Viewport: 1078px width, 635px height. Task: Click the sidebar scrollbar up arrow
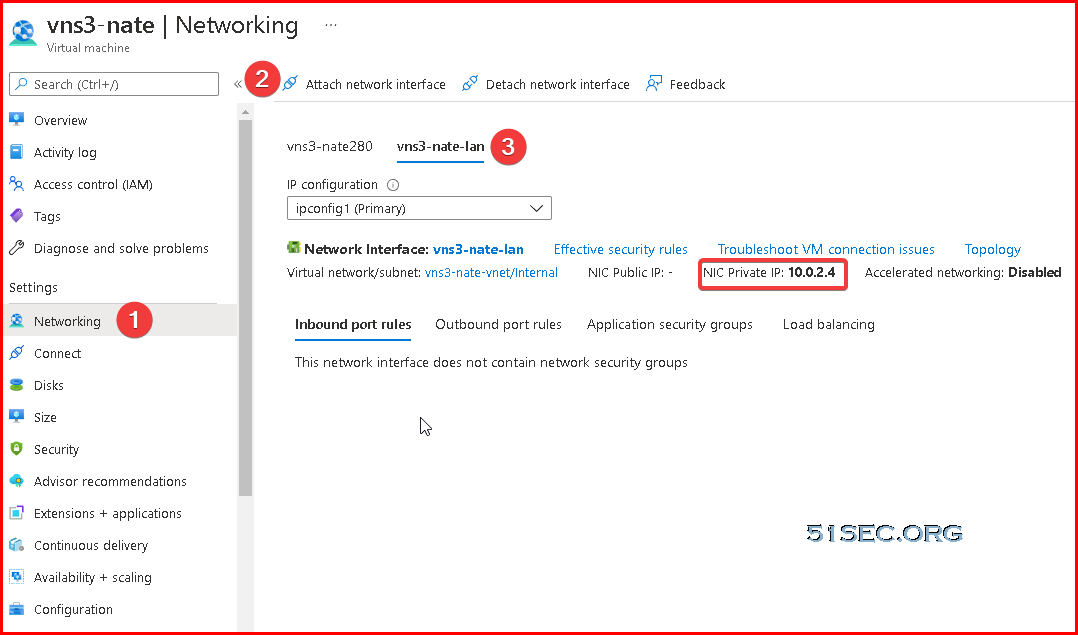(x=245, y=111)
